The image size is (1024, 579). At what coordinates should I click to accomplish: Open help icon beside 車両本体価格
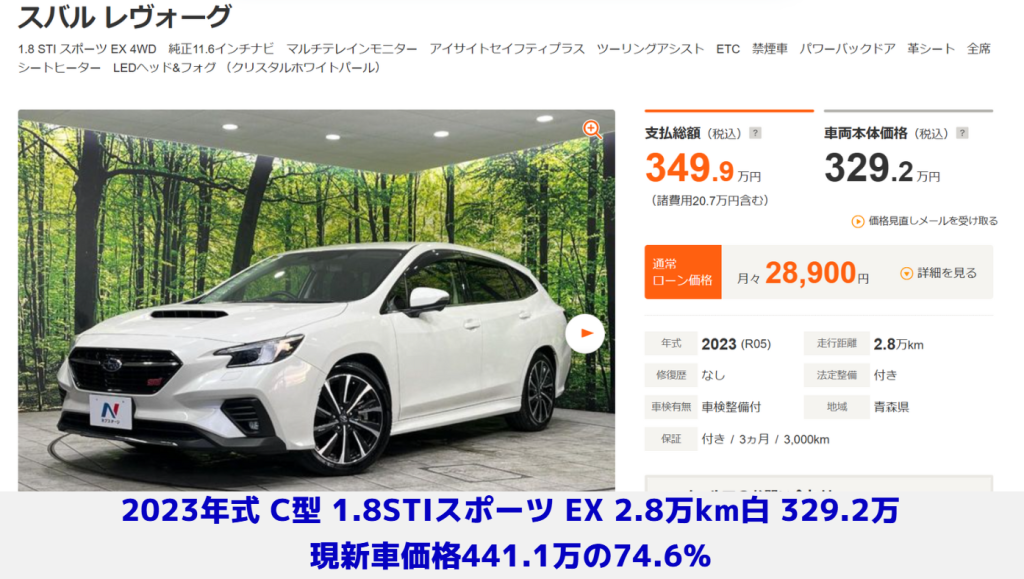point(962,133)
